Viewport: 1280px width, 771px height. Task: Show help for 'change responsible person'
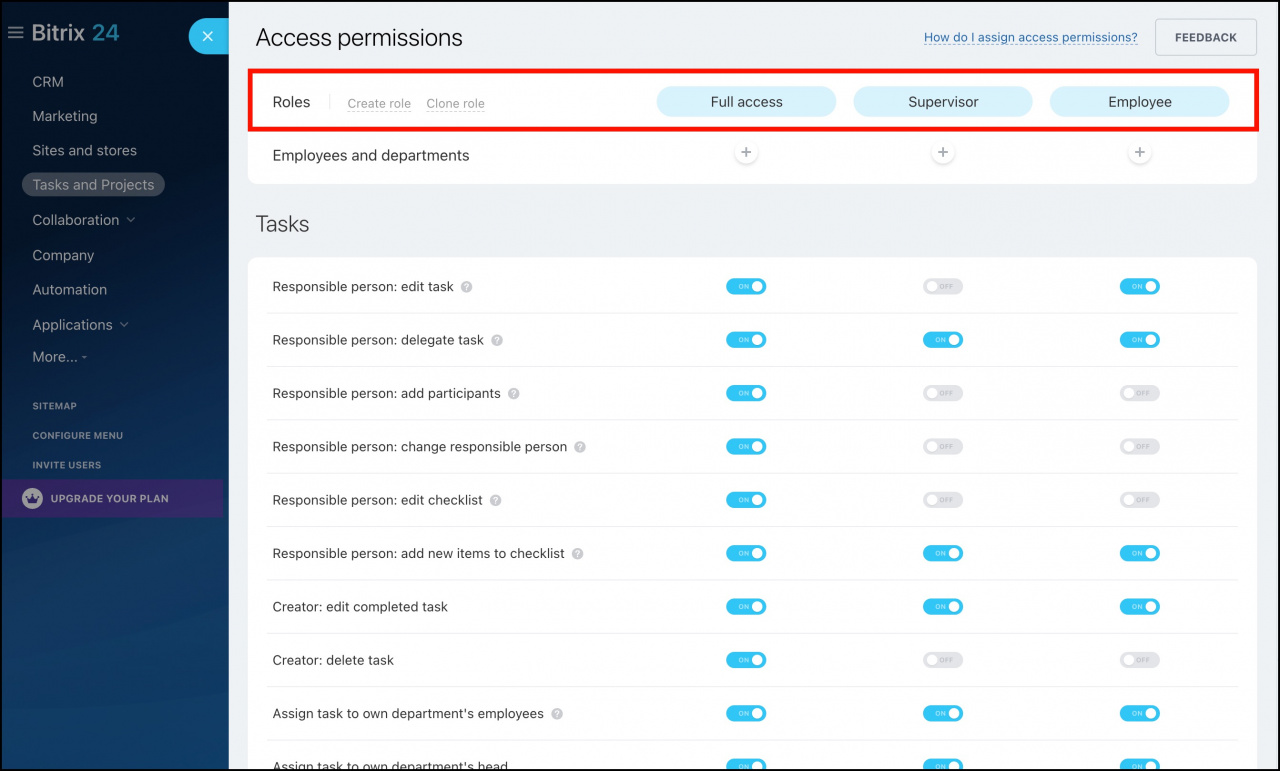tap(580, 447)
